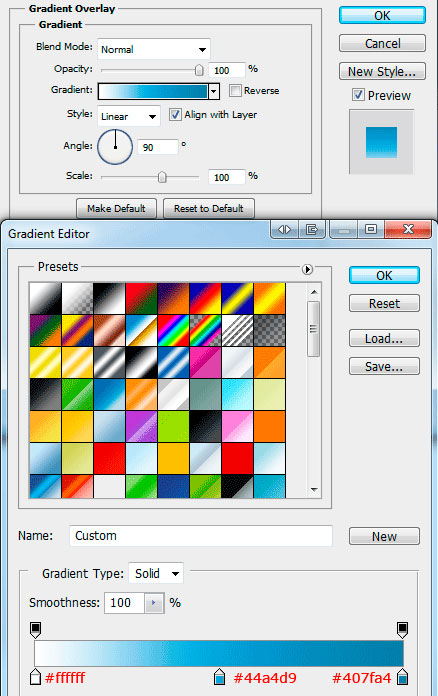Choose the foreground-to-transparent checkered preset
Viewport: 438px width, 696px height.
pyautogui.click(x=78, y=298)
